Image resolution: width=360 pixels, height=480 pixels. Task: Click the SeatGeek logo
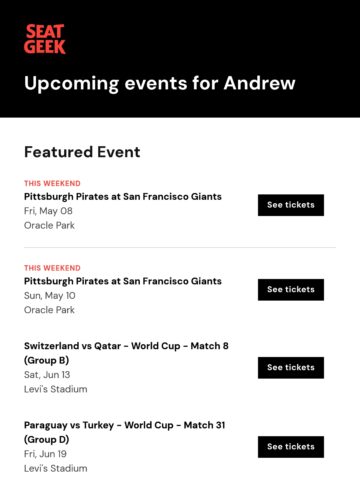[x=45, y=39]
